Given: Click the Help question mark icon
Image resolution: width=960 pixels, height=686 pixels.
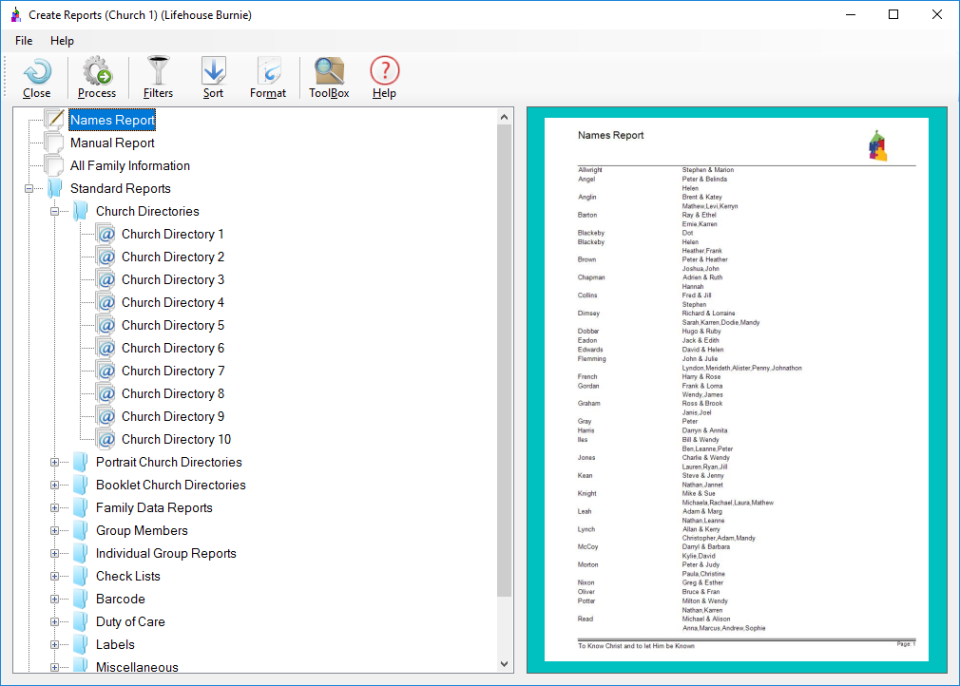Looking at the screenshot, I should tap(384, 73).
